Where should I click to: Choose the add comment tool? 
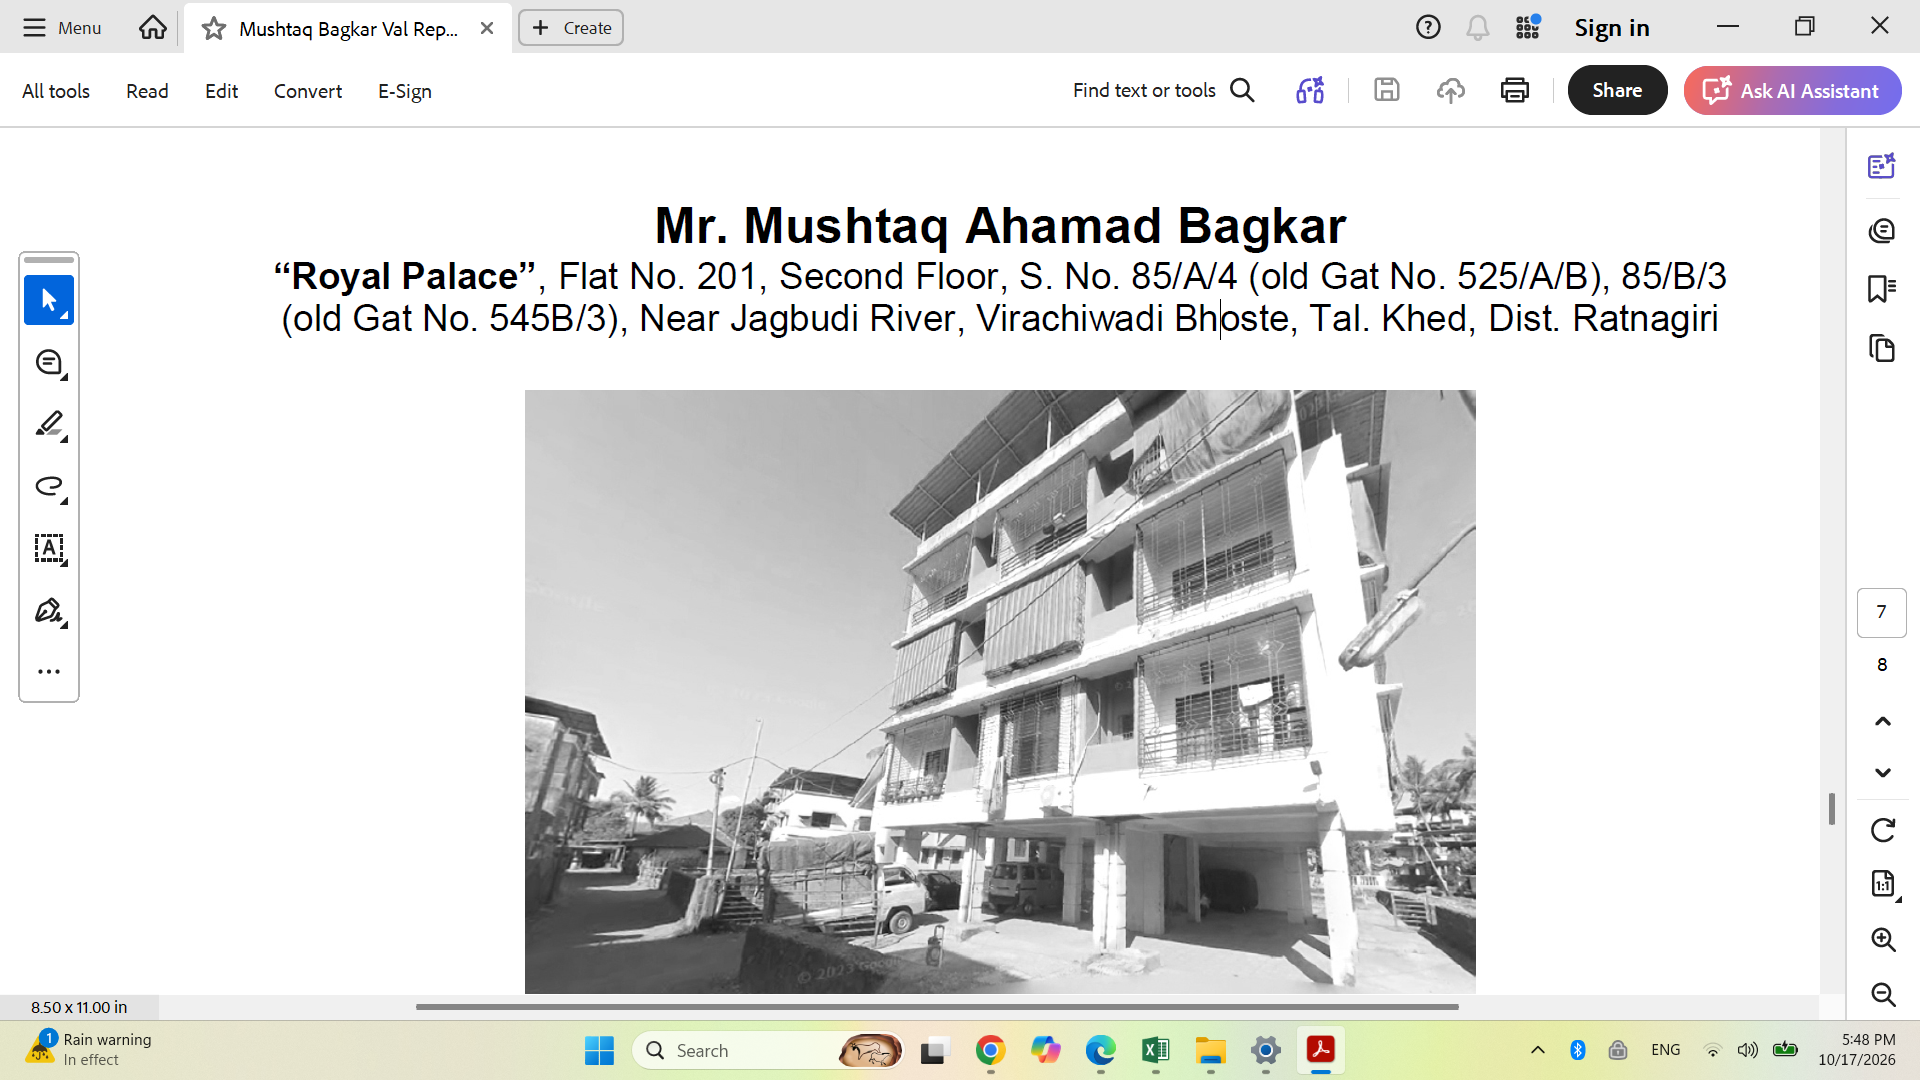pyautogui.click(x=49, y=363)
